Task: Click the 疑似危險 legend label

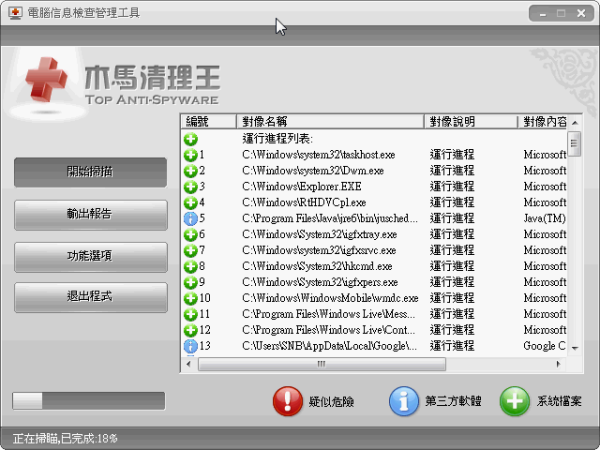Action: (x=331, y=401)
